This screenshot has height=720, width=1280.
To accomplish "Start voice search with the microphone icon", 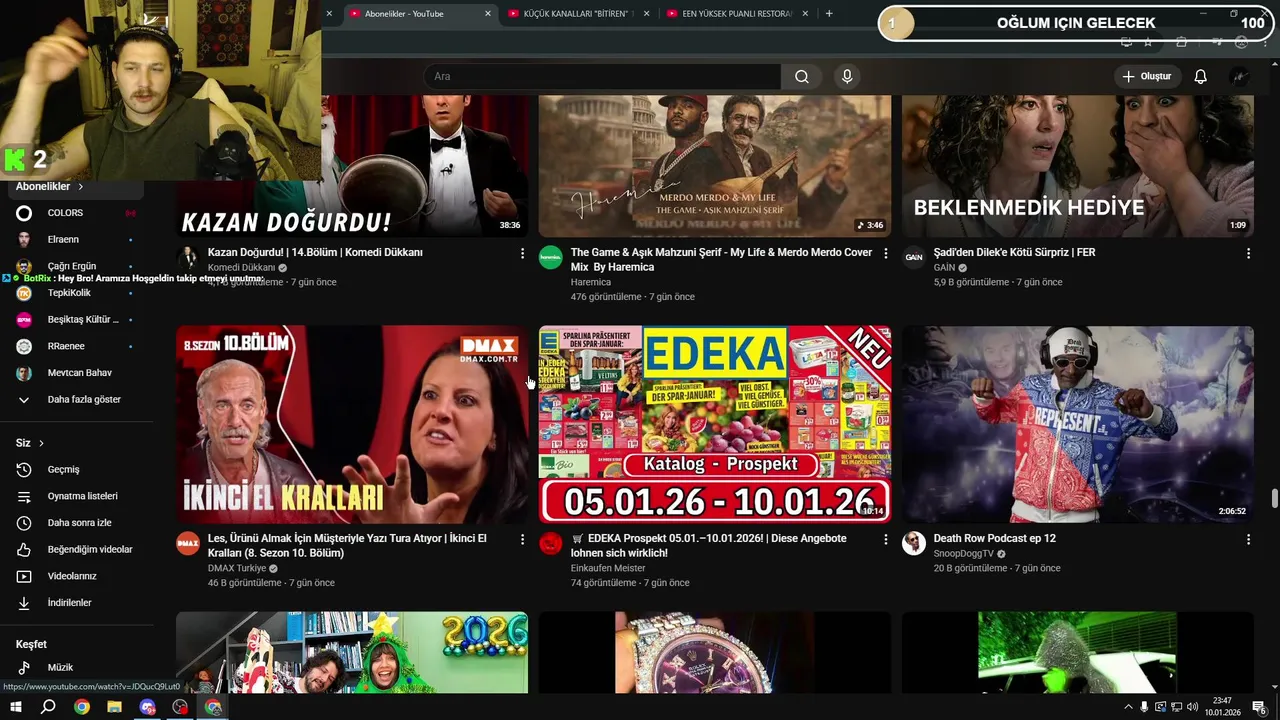I will pyautogui.click(x=847, y=77).
